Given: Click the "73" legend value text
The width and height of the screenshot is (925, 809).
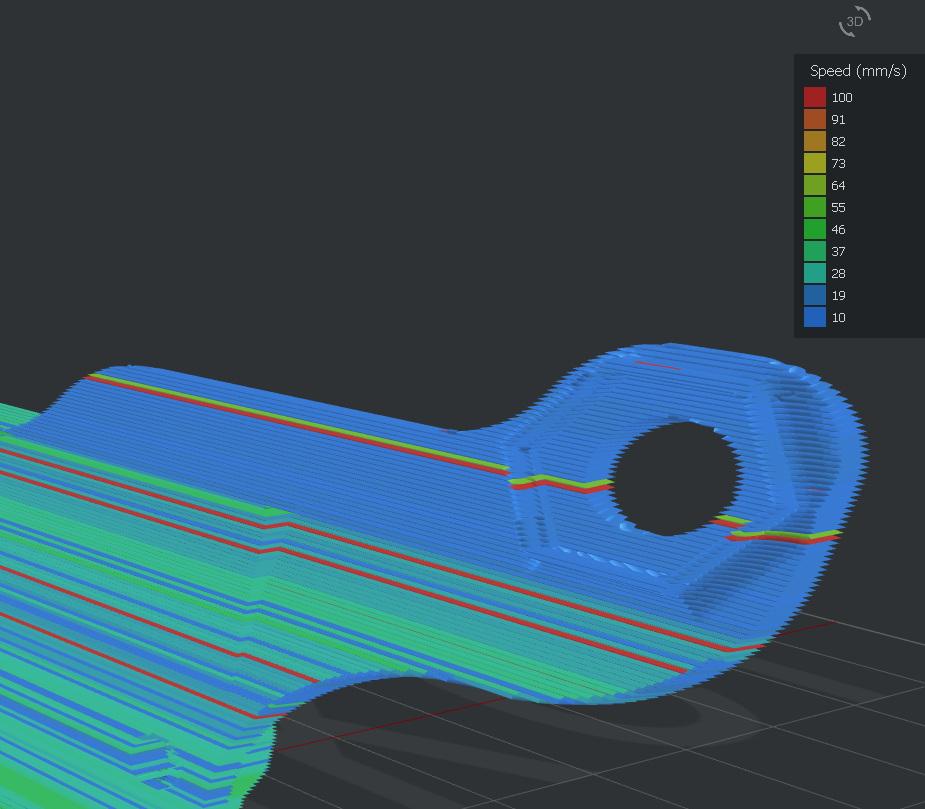Looking at the screenshot, I should coord(838,164).
